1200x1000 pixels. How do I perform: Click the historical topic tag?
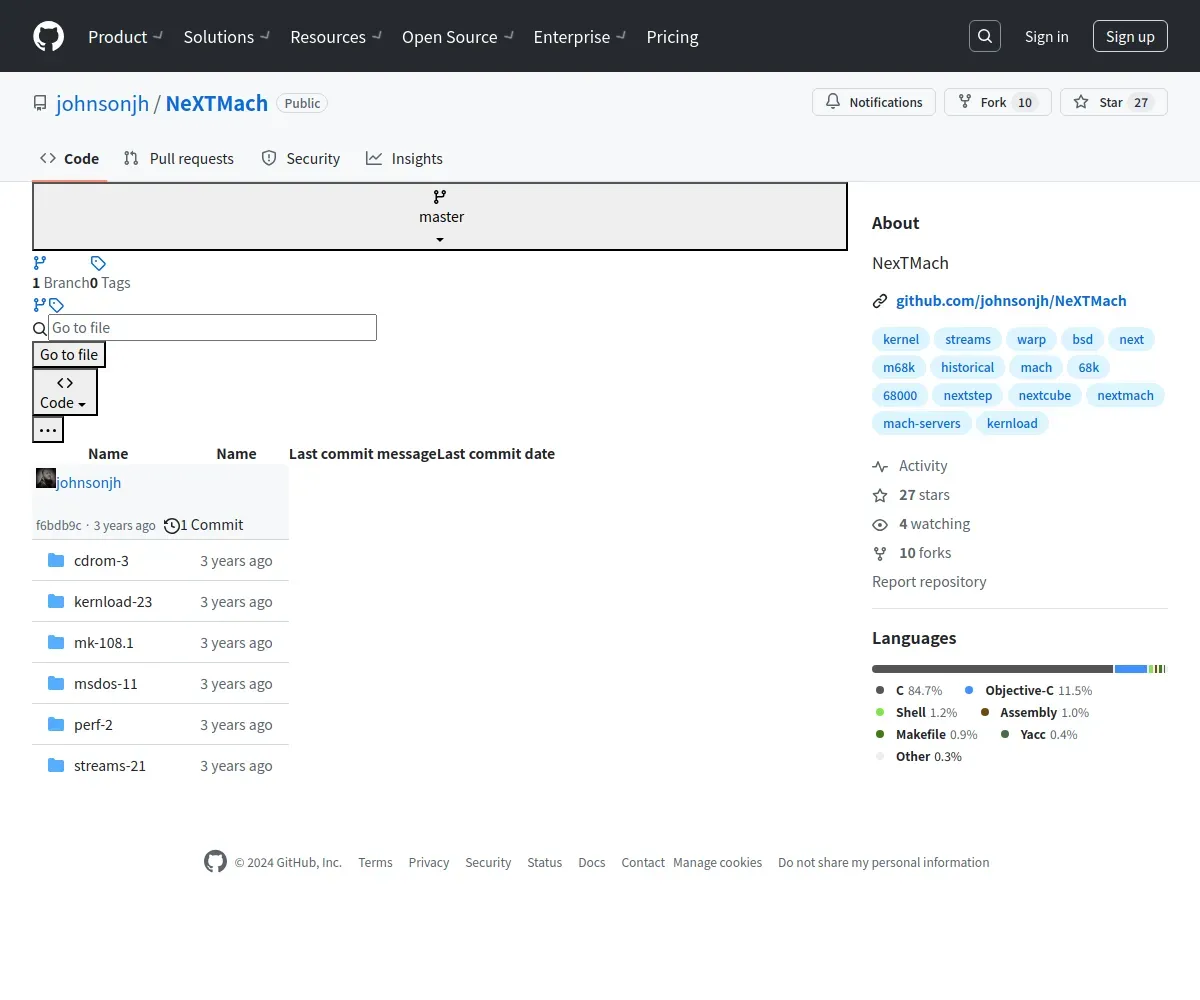pos(968,367)
